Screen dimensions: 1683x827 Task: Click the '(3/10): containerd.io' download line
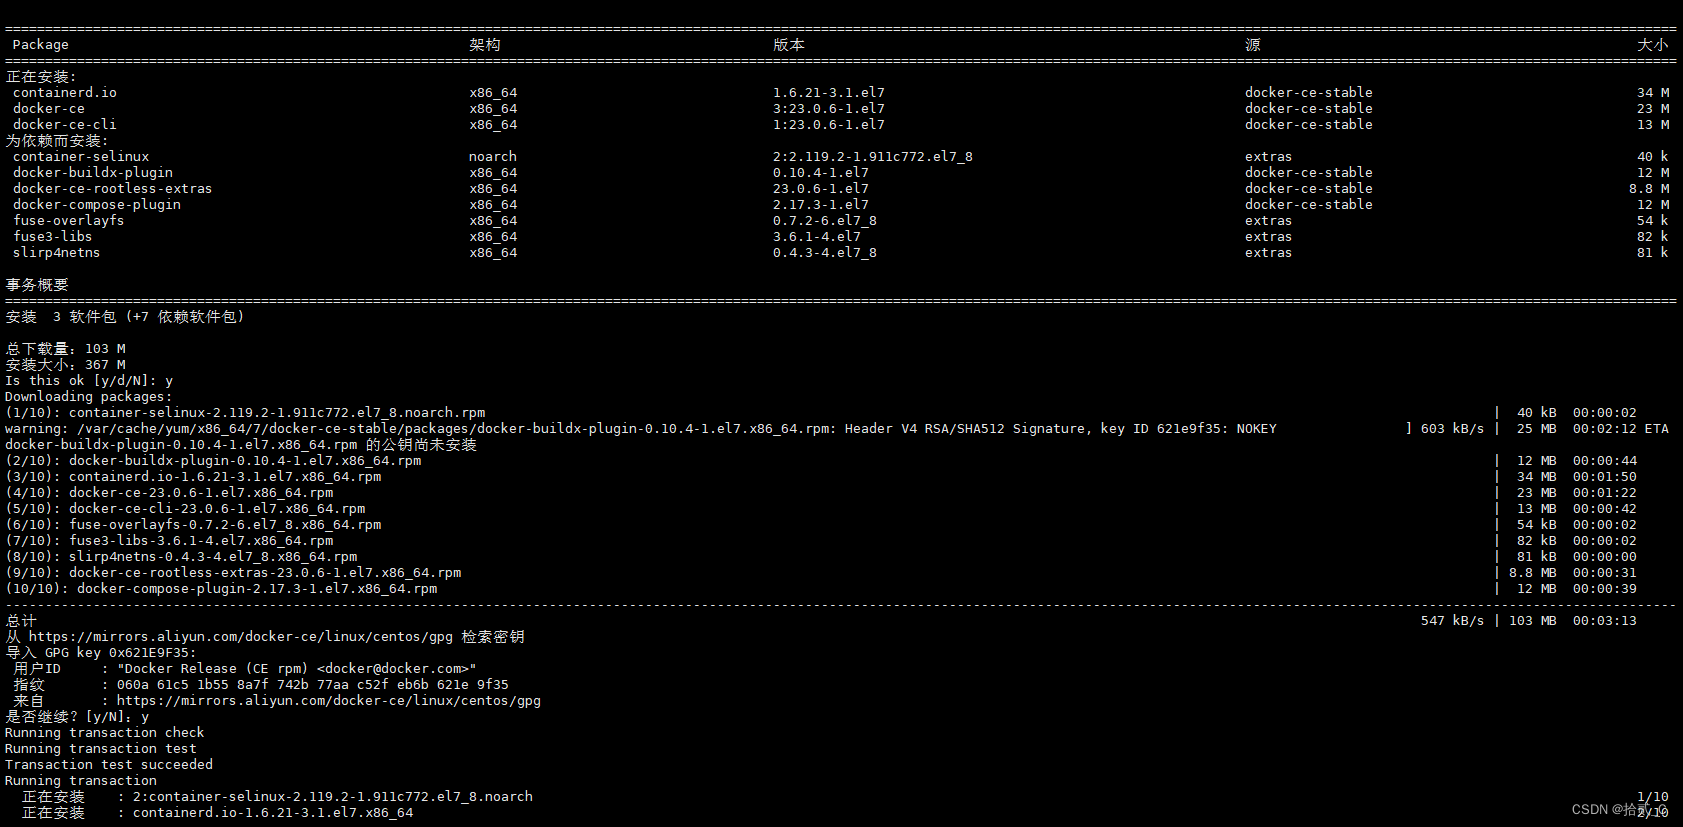click(x=193, y=477)
